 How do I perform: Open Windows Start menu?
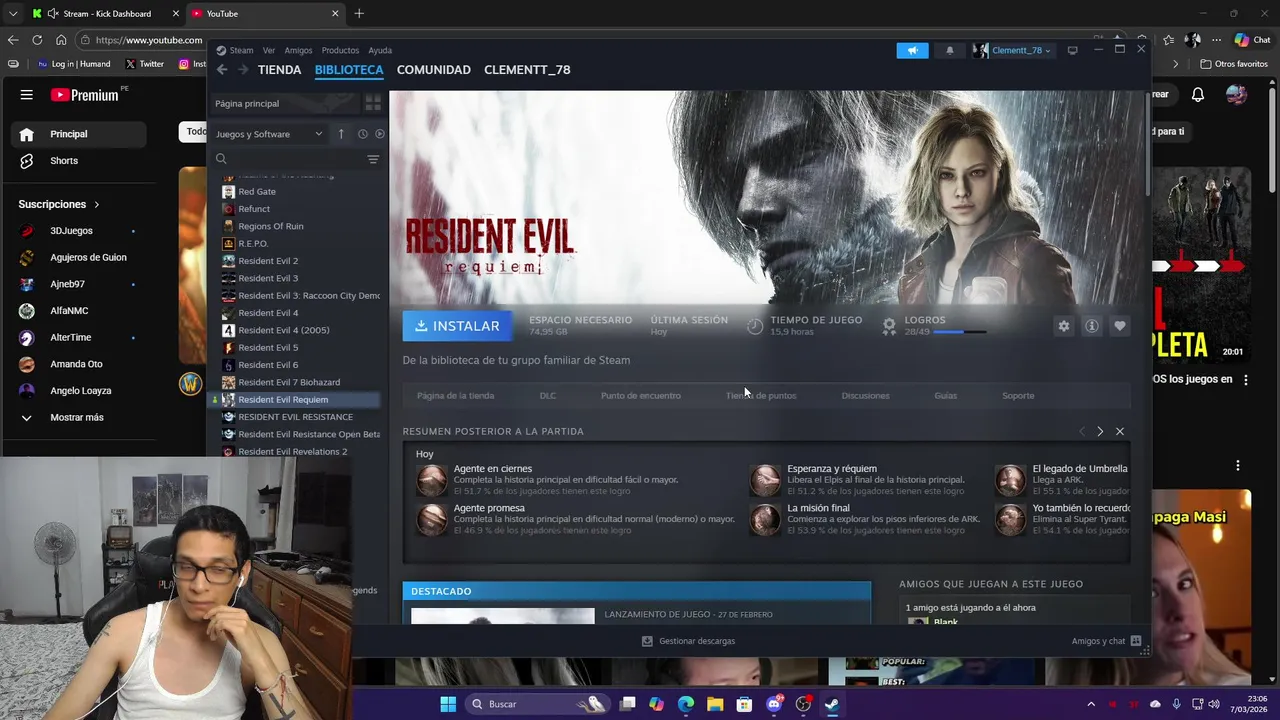(x=448, y=704)
